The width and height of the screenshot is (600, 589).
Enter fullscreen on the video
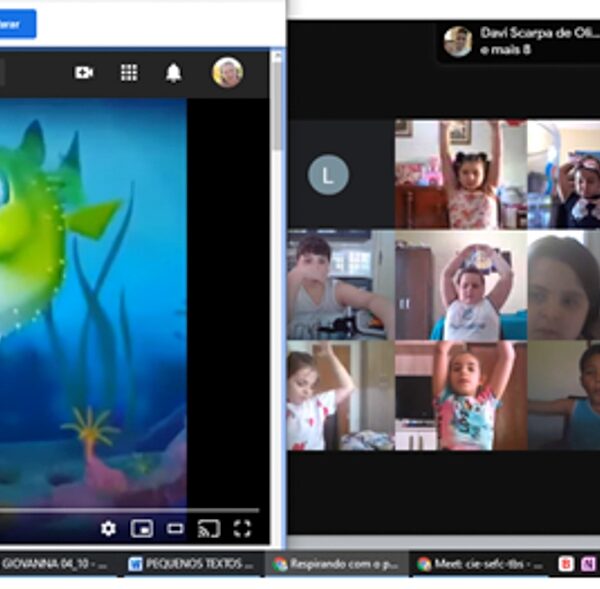(x=242, y=528)
